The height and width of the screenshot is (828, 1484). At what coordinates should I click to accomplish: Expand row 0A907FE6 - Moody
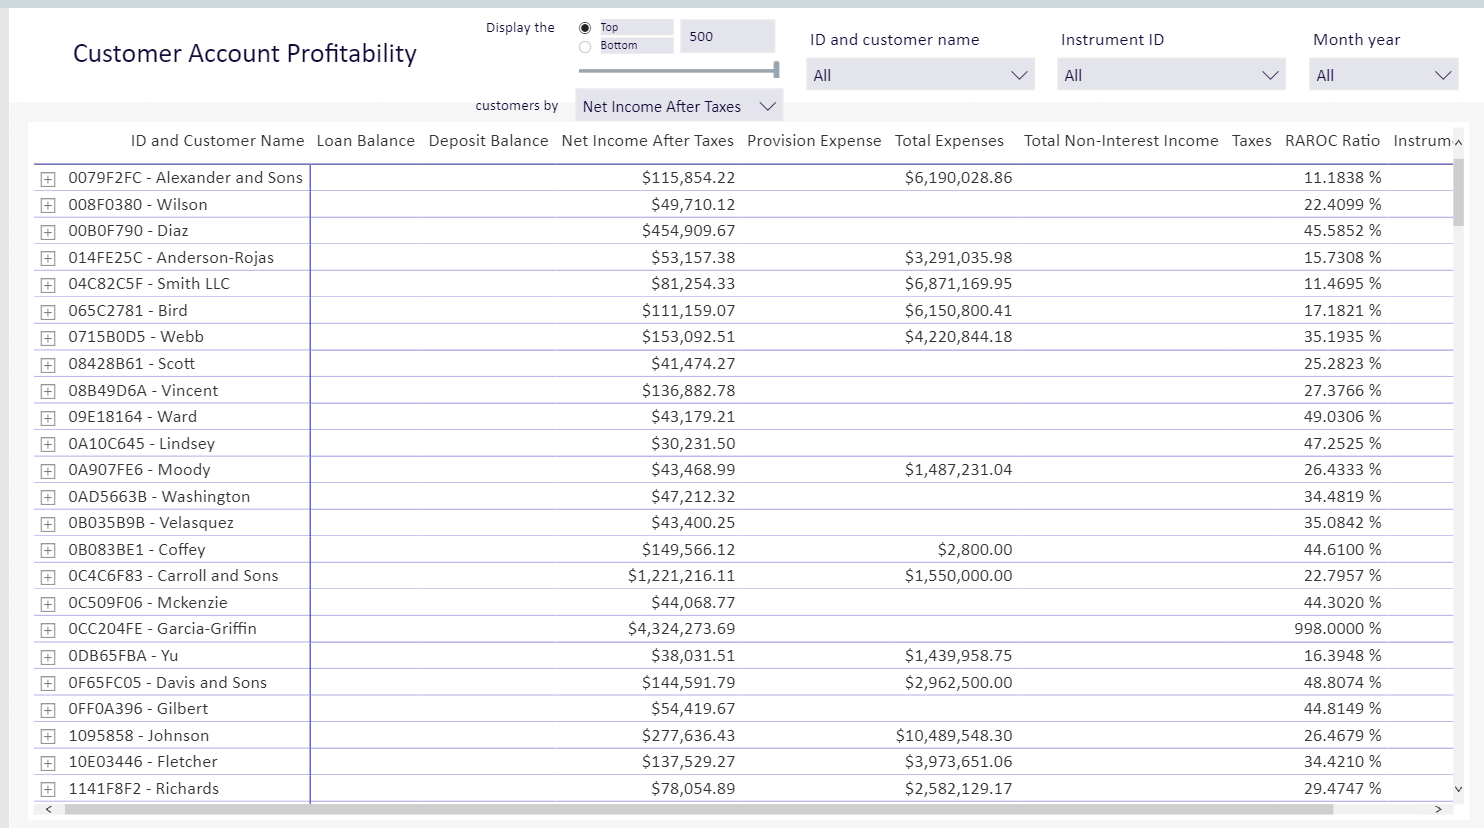coord(47,471)
